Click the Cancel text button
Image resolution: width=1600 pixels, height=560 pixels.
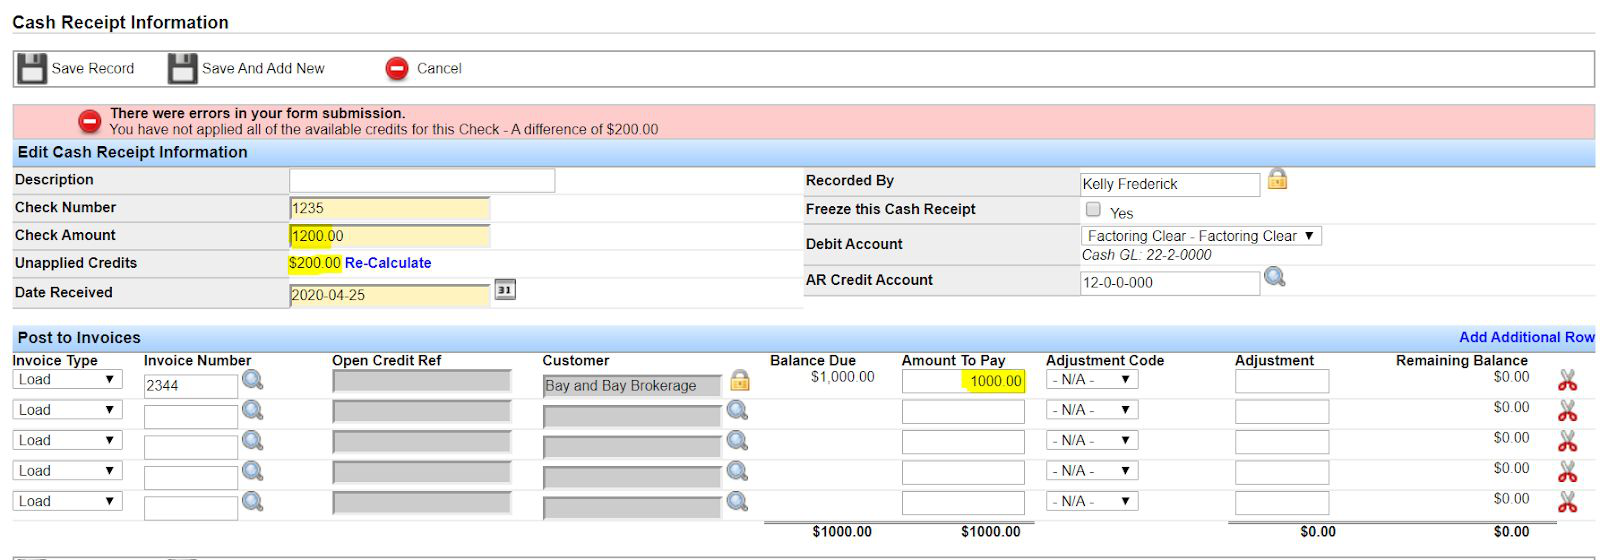pyautogui.click(x=439, y=69)
